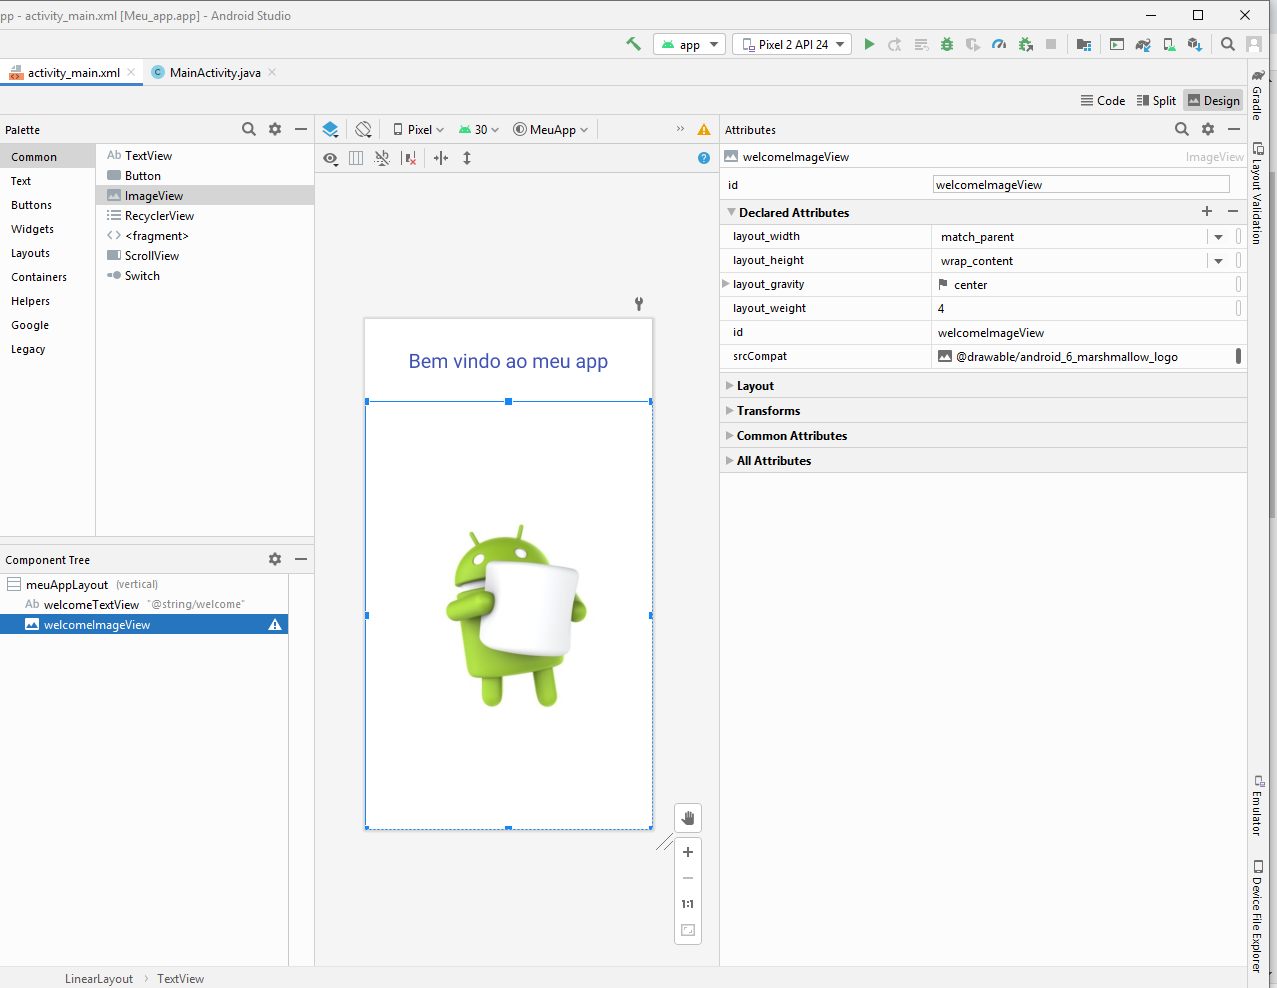The image size is (1277, 988).
Task: Click the add declared attribute plus button
Action: click(1207, 211)
